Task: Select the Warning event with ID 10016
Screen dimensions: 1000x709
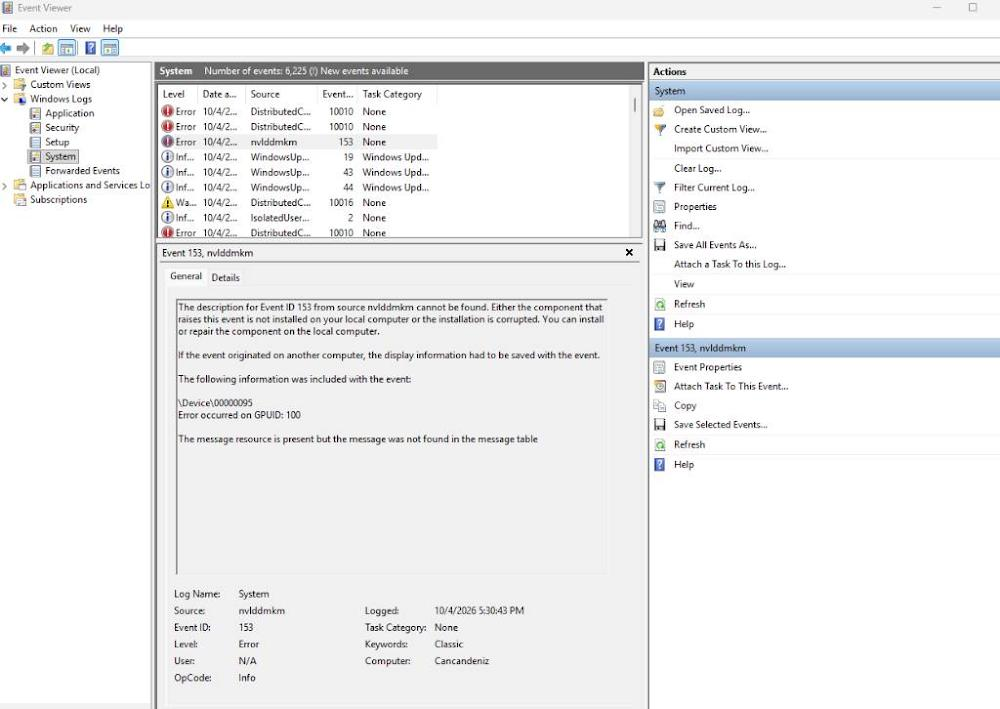Action: [x=298, y=203]
